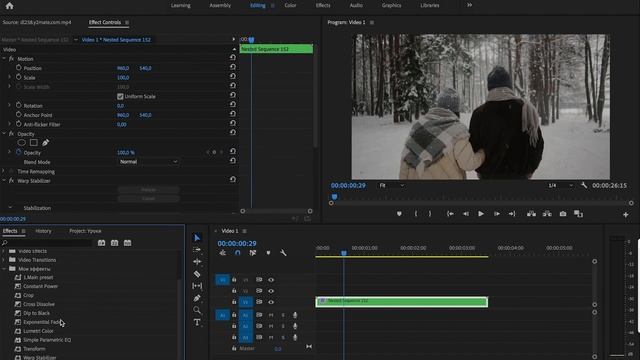This screenshot has height=360, width=640.
Task: Click the Home icon
Action: point(9,6)
